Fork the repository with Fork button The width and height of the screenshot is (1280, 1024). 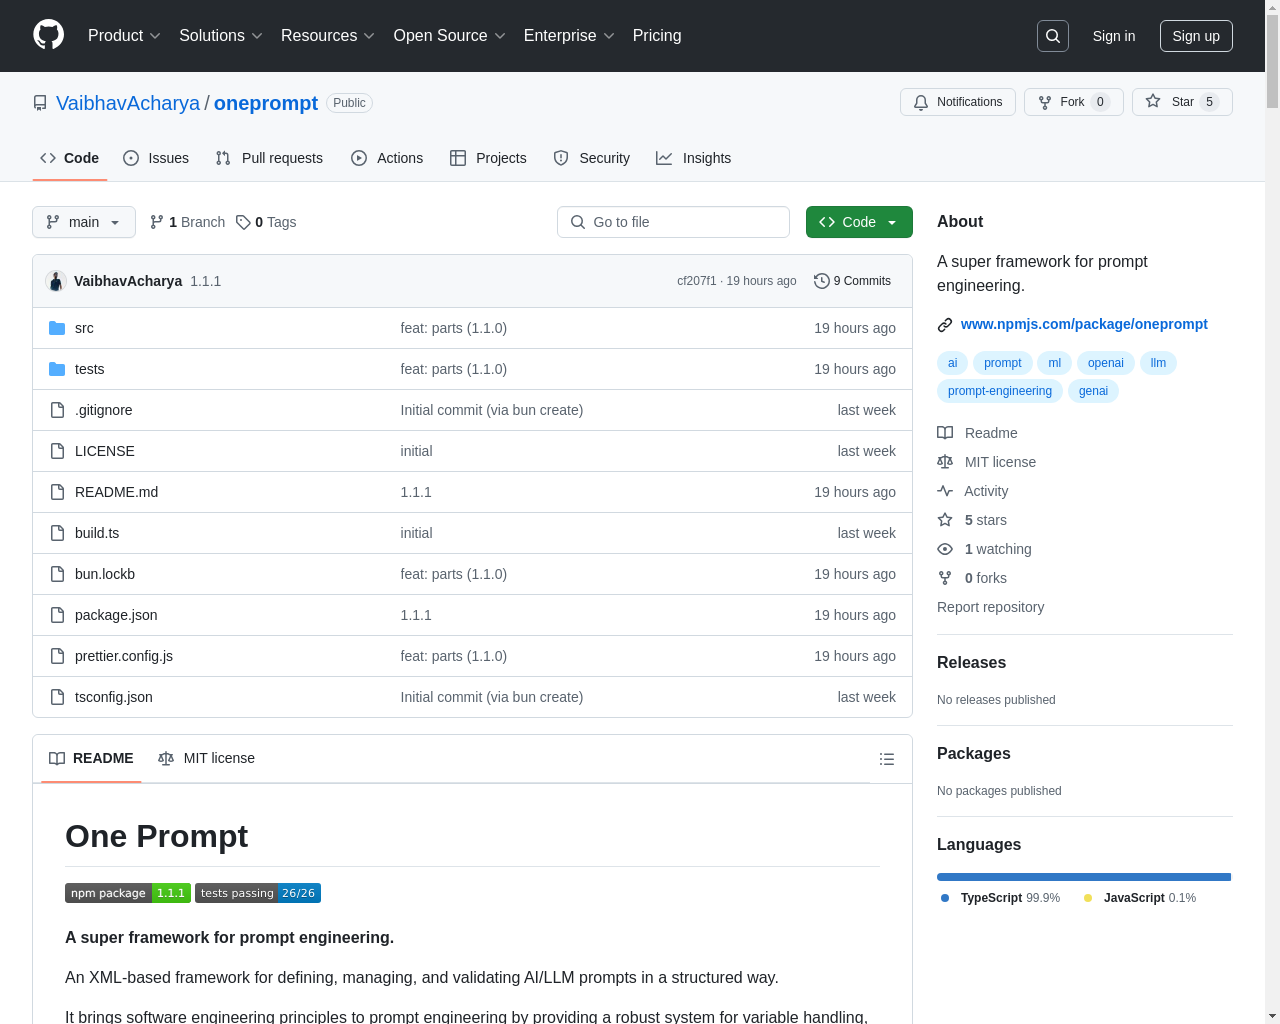(x=1074, y=102)
